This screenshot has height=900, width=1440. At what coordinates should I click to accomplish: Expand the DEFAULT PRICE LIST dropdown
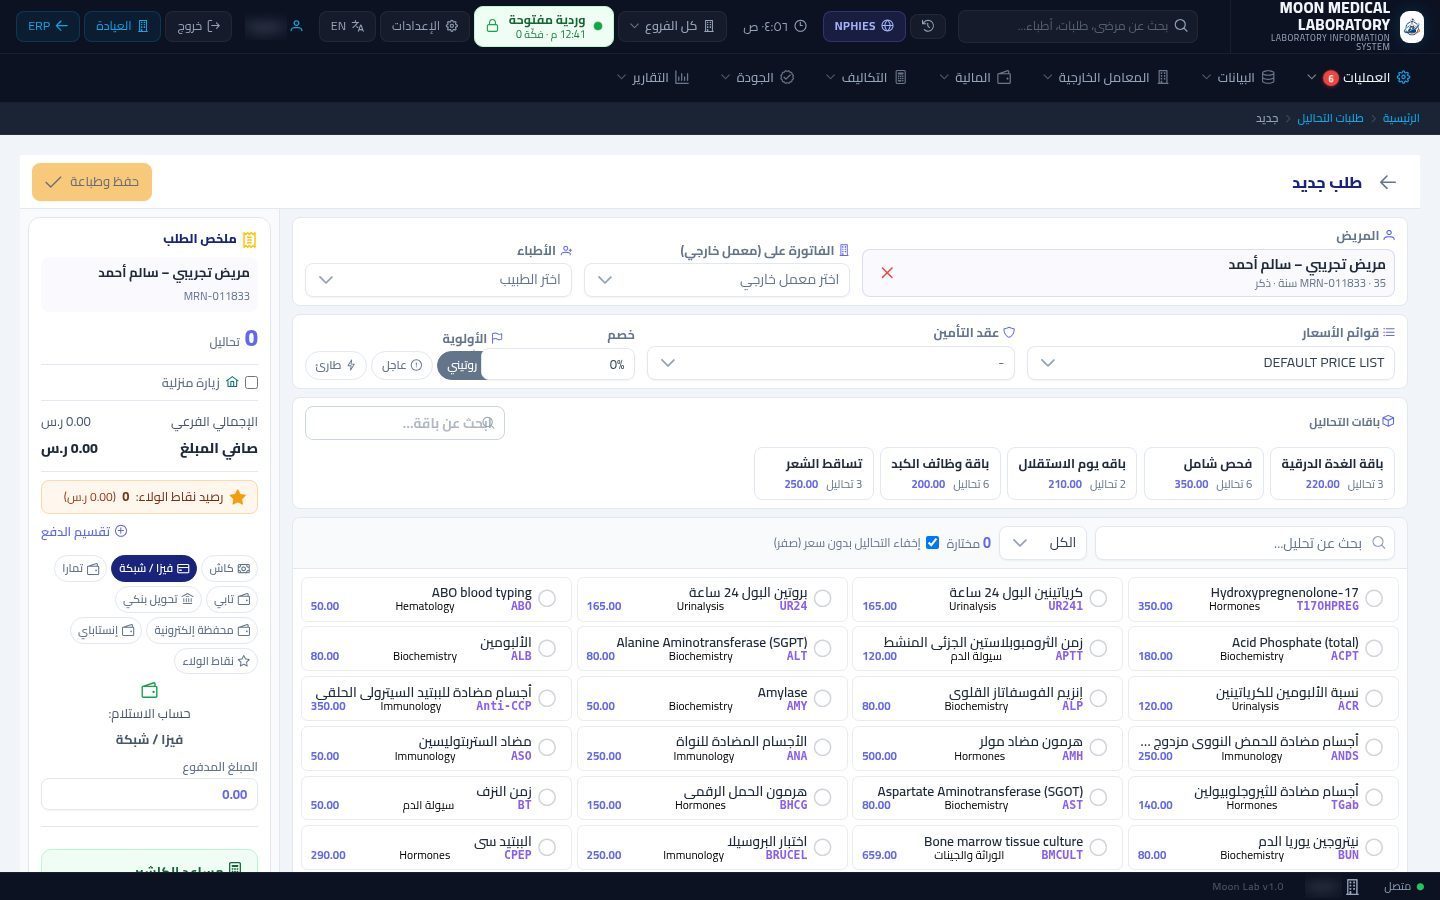pyautogui.click(x=1211, y=363)
